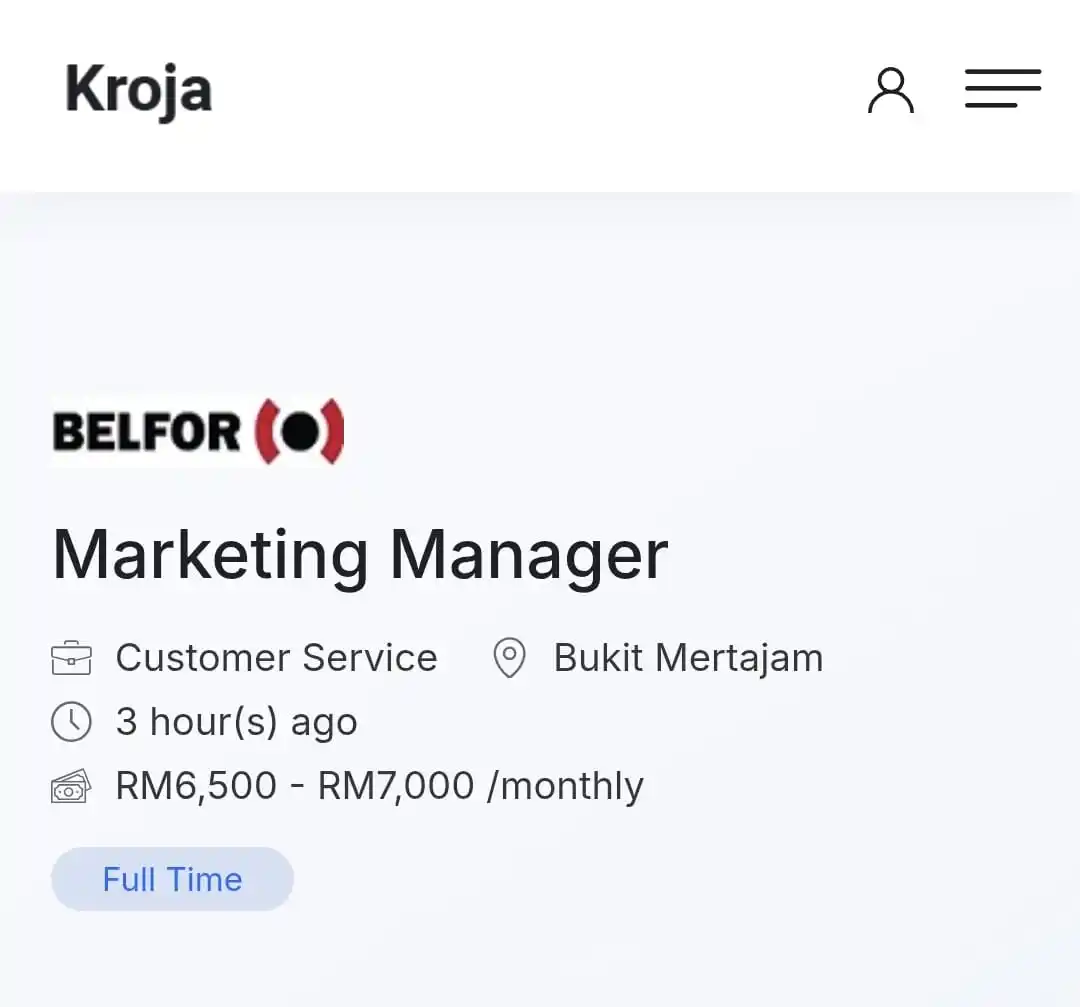Click the 3 hour(s) ago timestamp
1080x1007 pixels.
236,722
